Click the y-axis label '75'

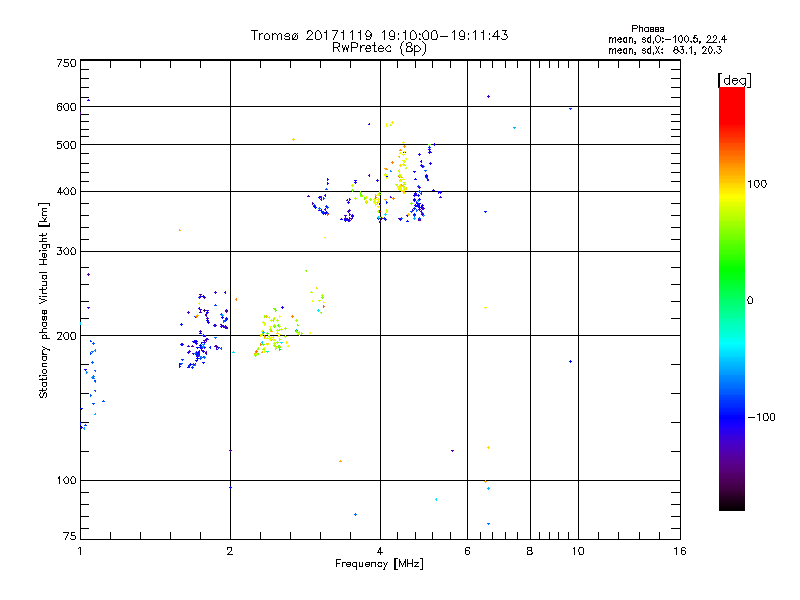[70, 536]
